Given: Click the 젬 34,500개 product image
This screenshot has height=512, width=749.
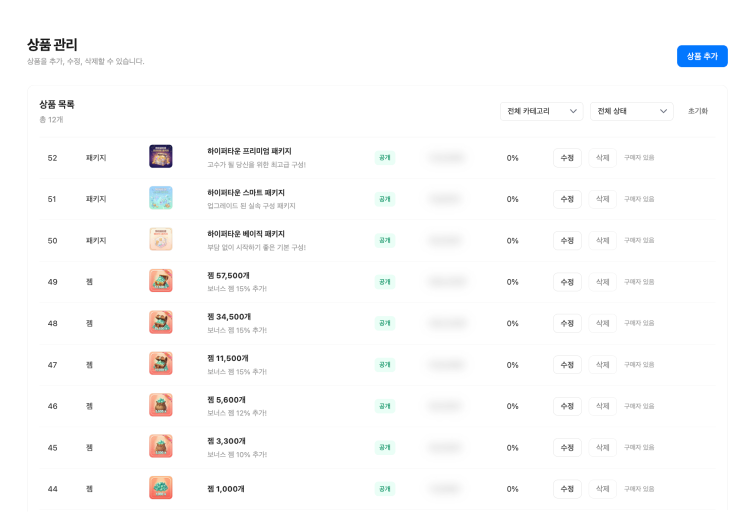Looking at the screenshot, I should coord(160,322).
